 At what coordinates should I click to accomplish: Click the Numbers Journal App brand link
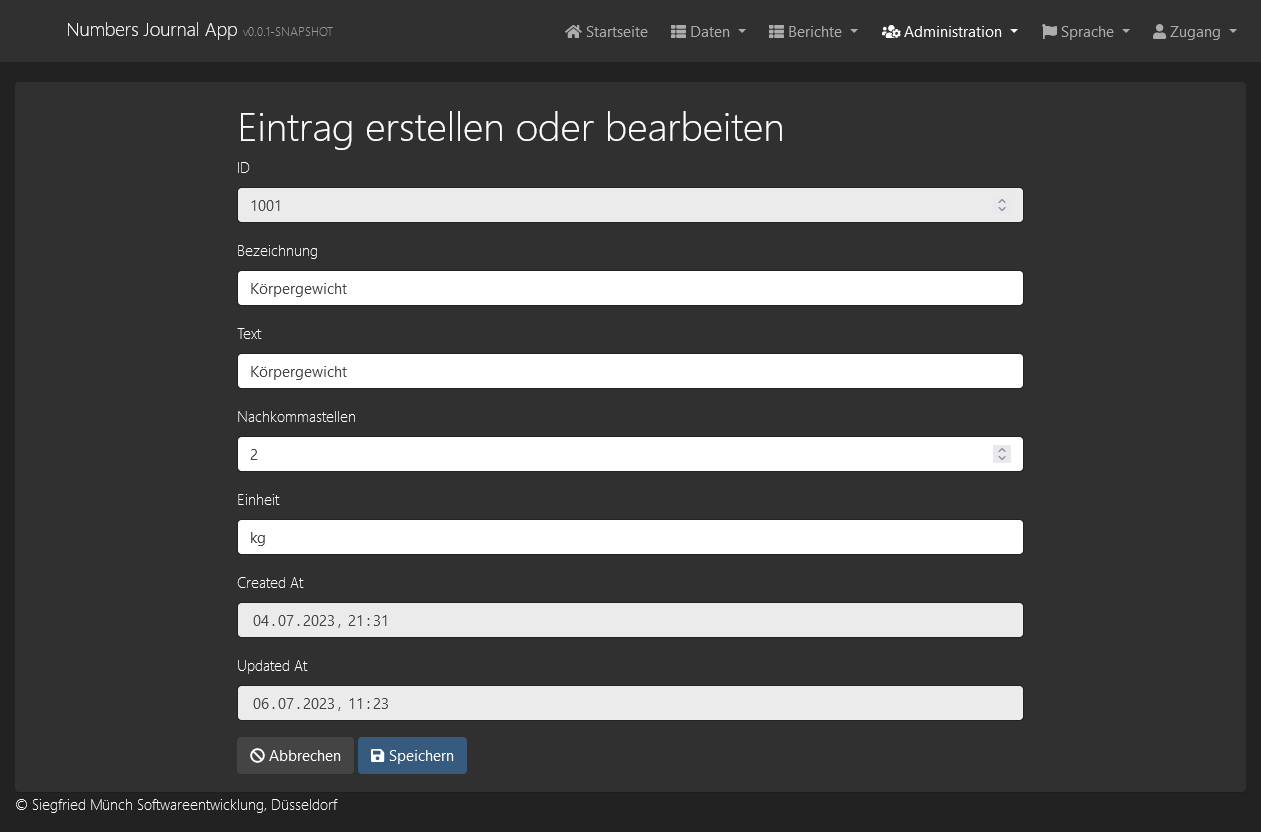(x=151, y=30)
